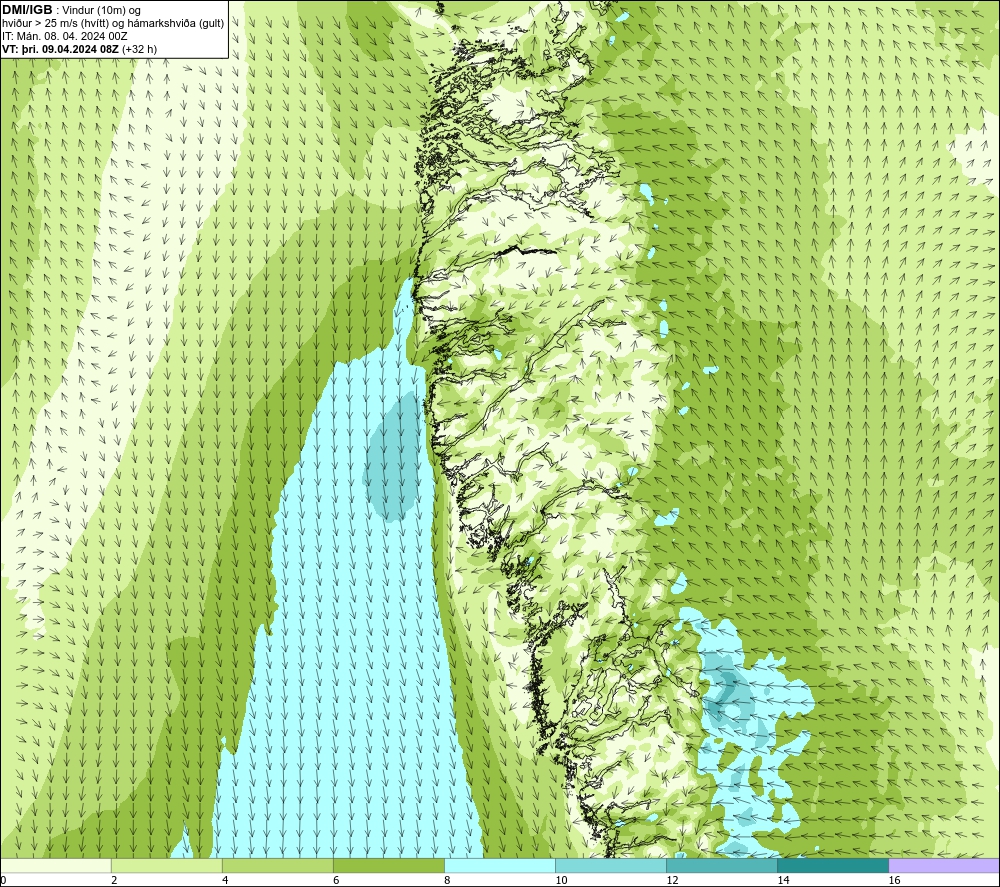Click the 4–6 m/s legend color swatch
1000x887 pixels.
(x=278, y=866)
